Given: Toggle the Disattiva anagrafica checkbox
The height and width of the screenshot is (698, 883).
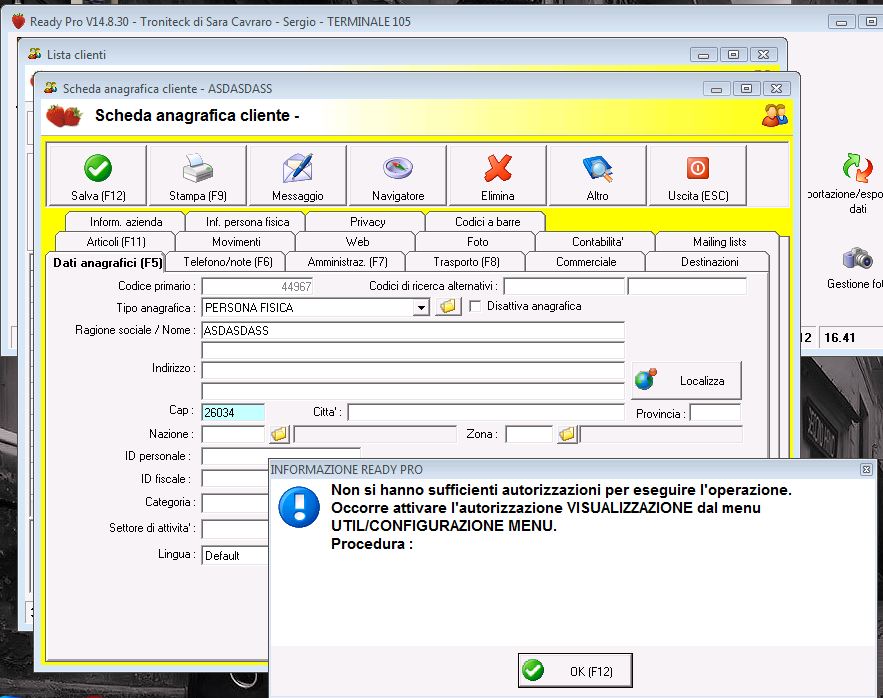Looking at the screenshot, I should 475,306.
